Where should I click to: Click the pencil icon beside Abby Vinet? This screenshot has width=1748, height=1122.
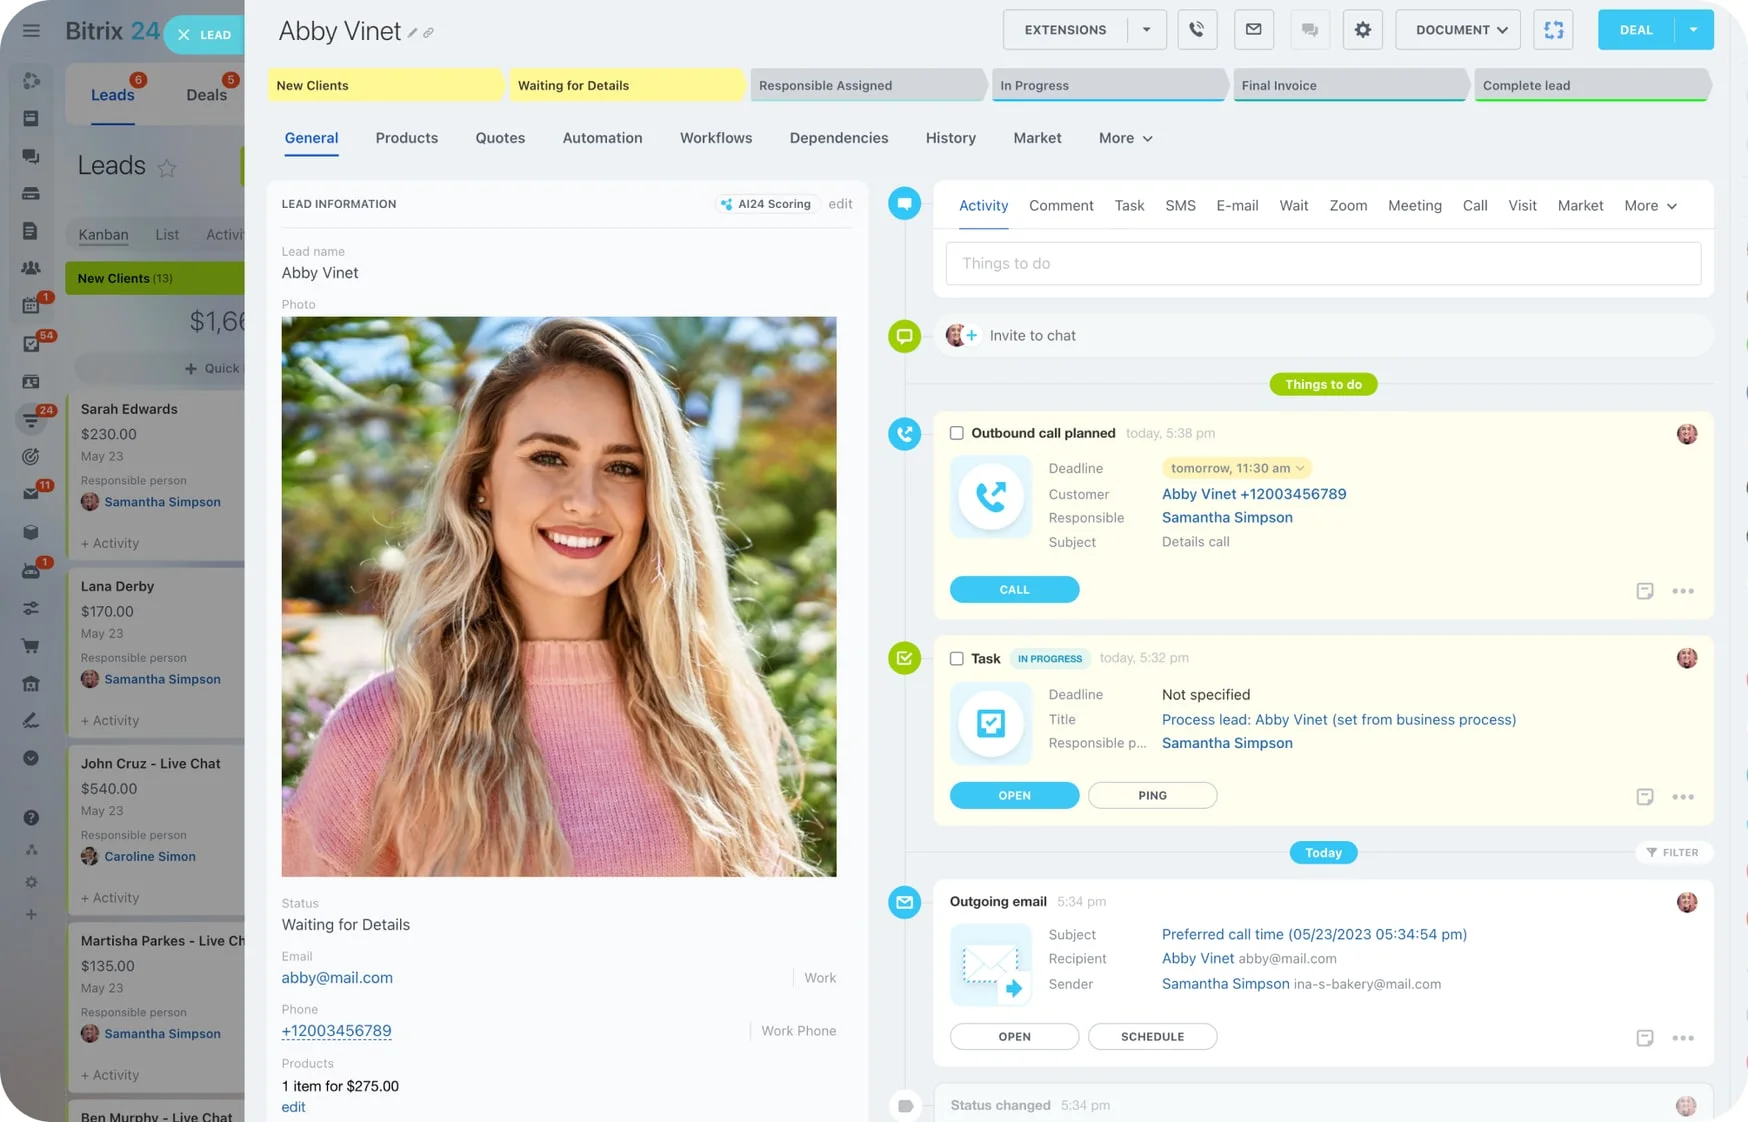(x=412, y=33)
